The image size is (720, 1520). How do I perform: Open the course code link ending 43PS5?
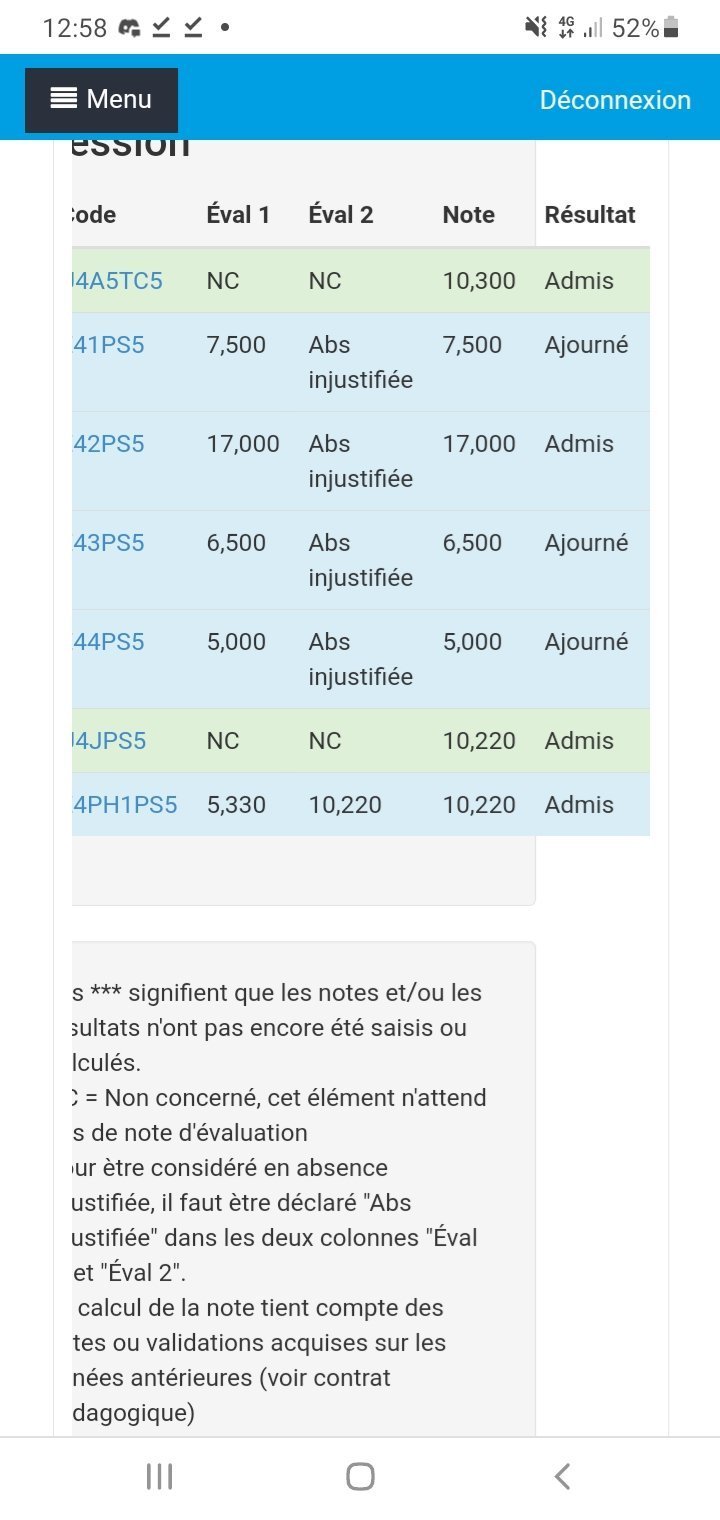pos(108,543)
